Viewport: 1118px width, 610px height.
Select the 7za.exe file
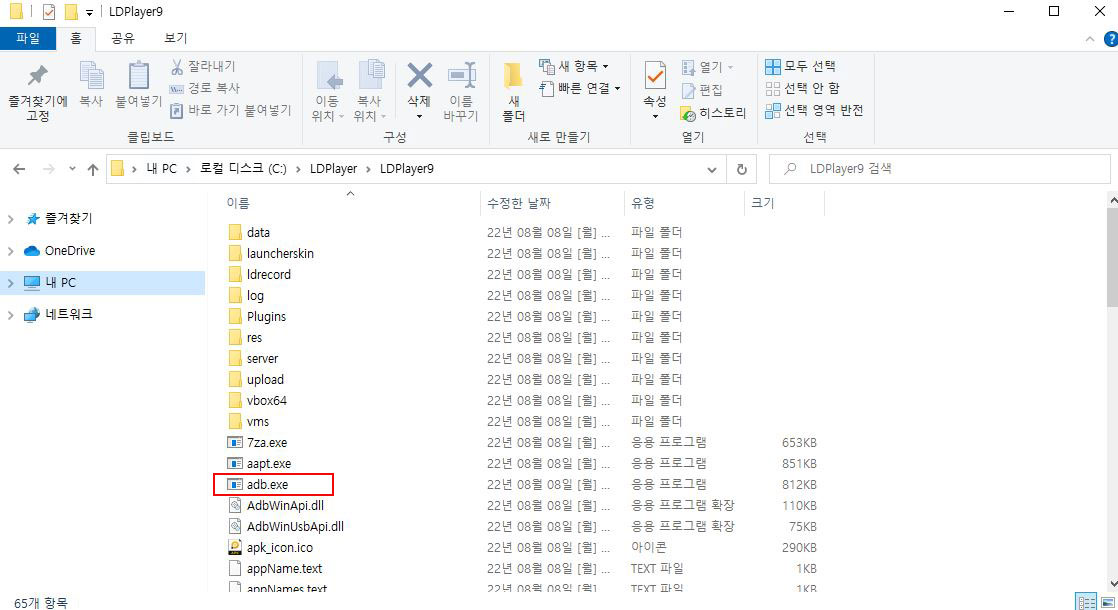click(257, 443)
